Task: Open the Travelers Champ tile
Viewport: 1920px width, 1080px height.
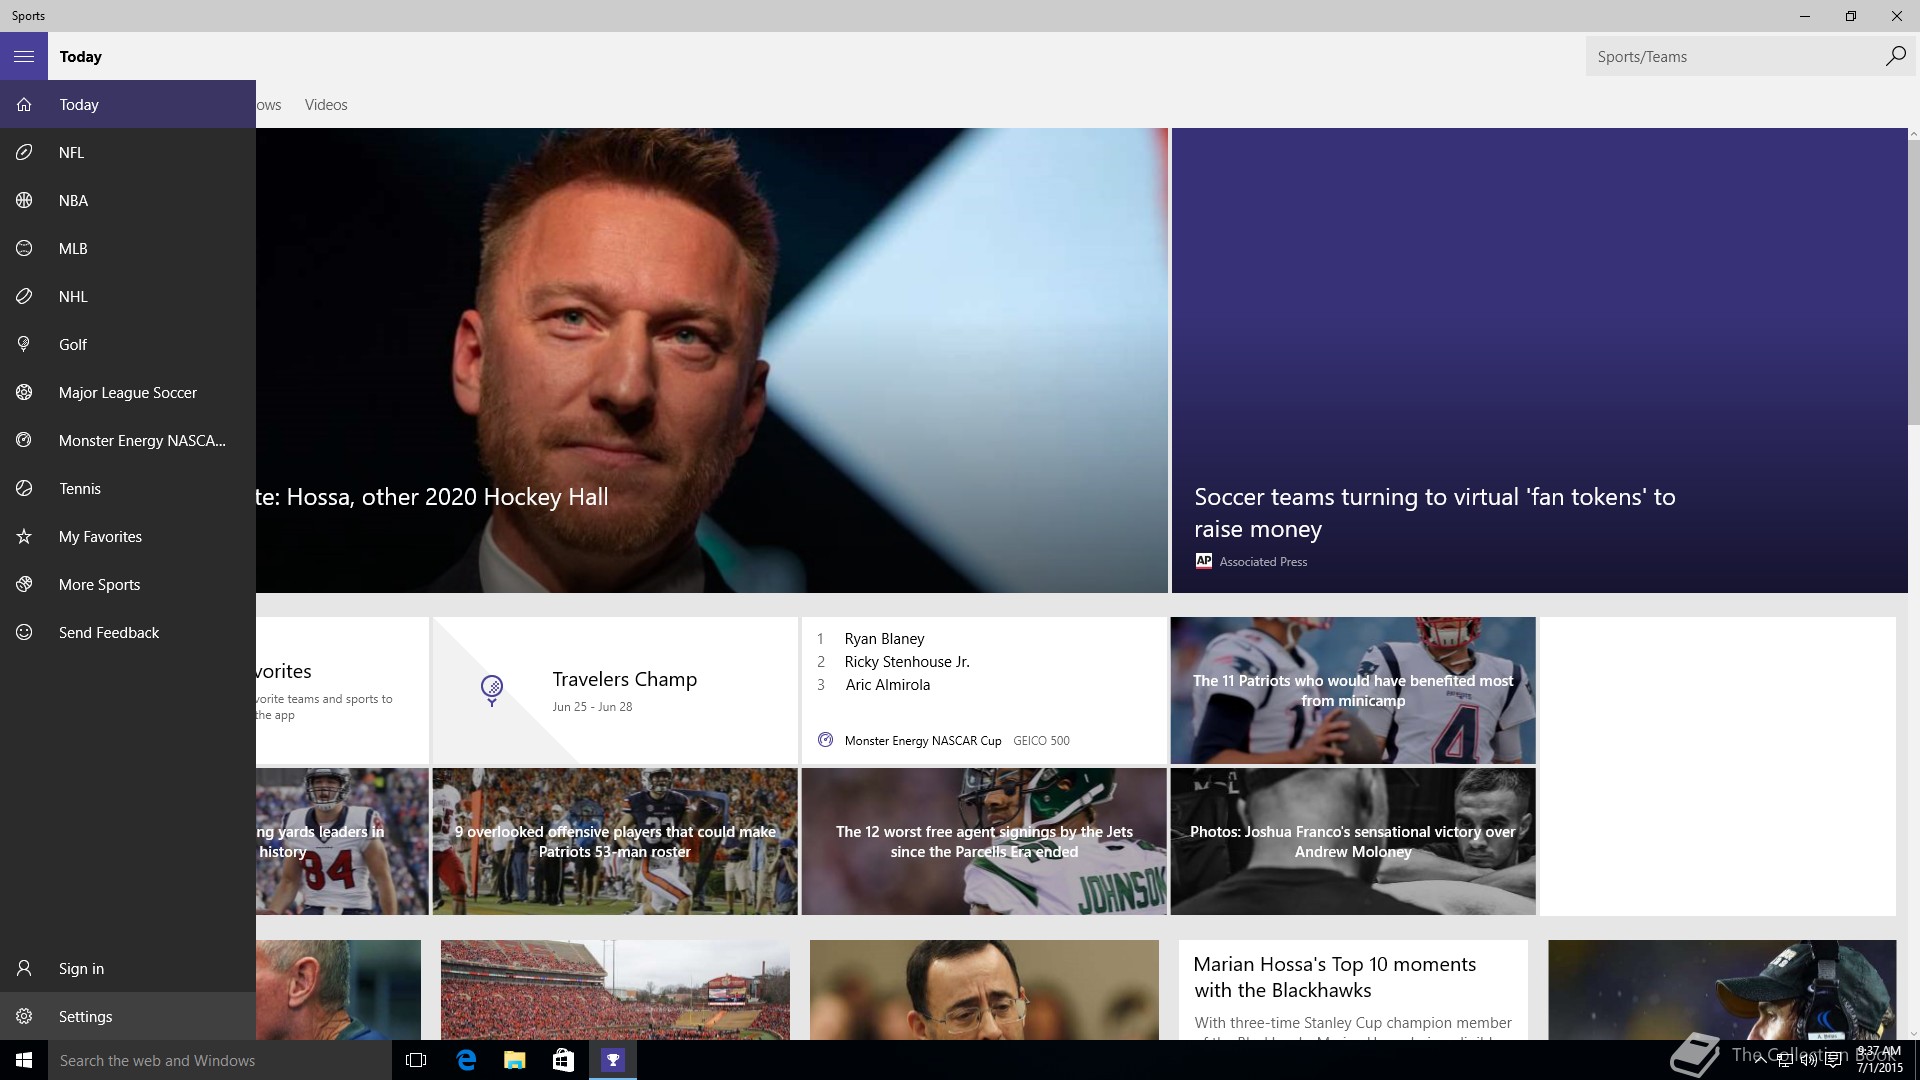Action: 615,690
